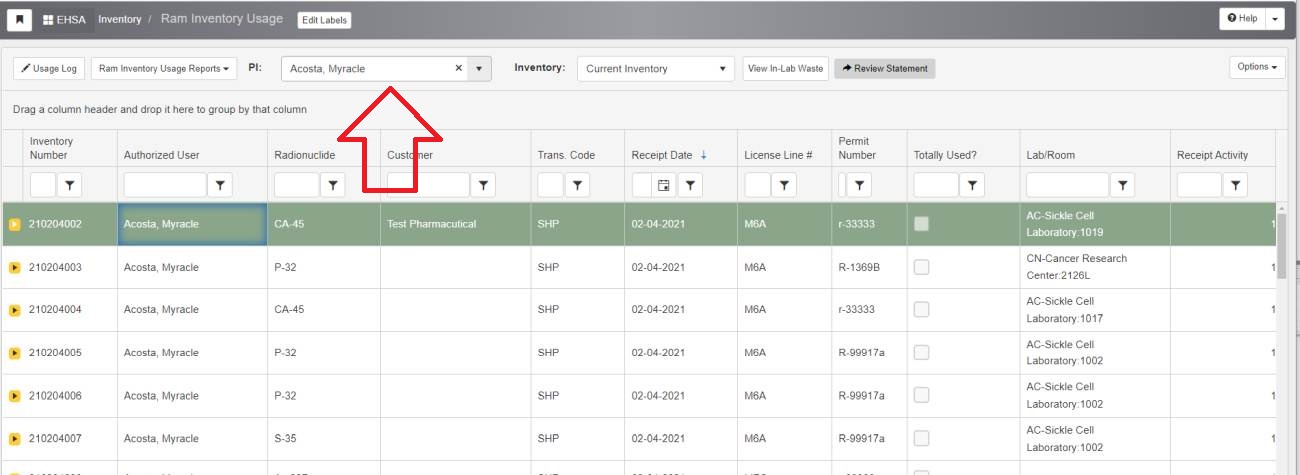Click the Lab/Room column filter icon

click(x=1123, y=185)
